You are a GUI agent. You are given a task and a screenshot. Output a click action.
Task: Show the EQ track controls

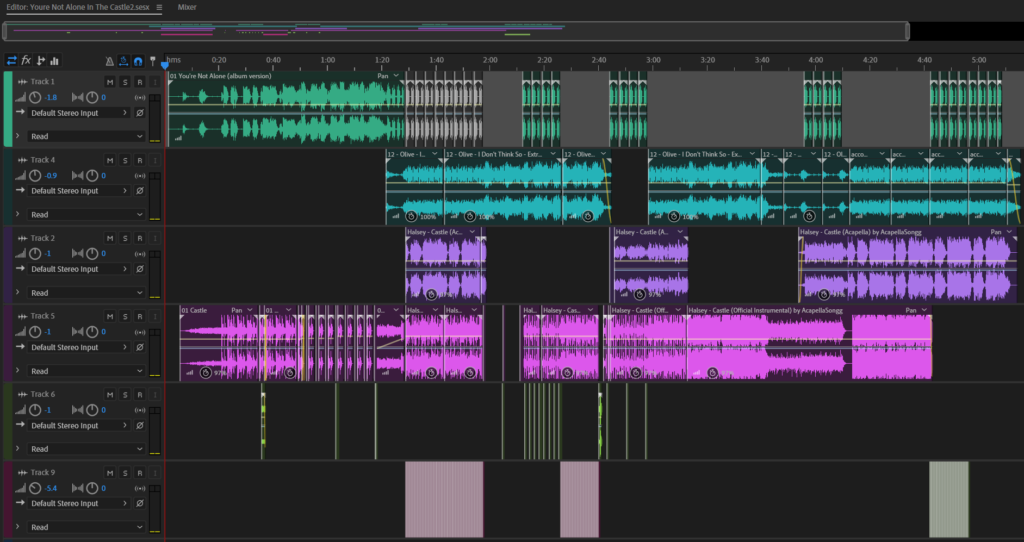coord(54,61)
